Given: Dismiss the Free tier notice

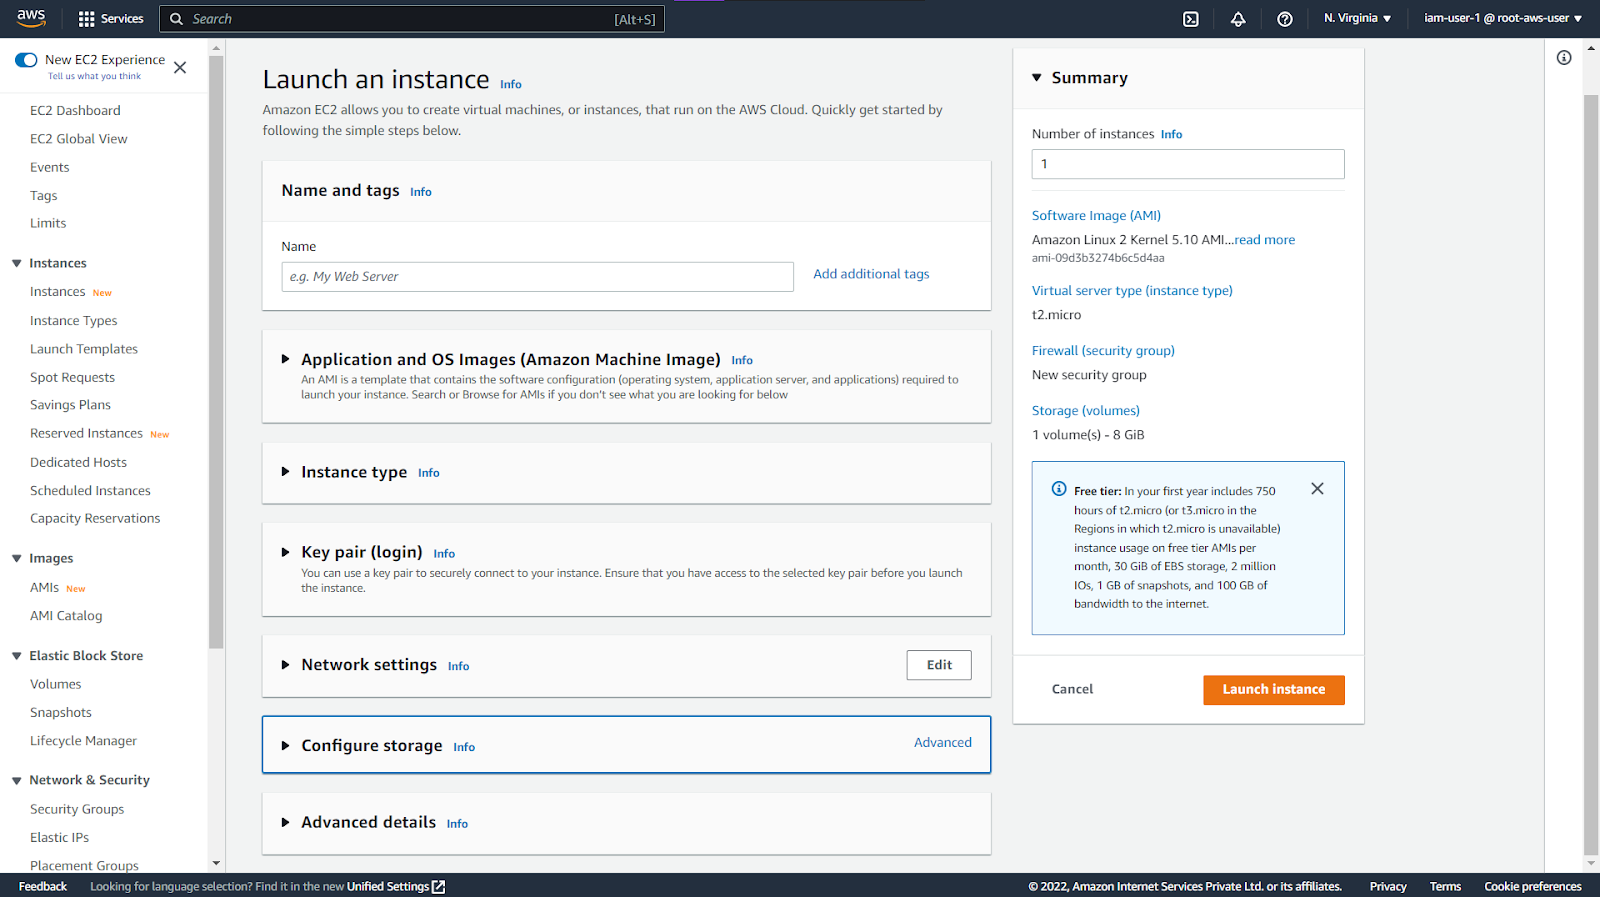Looking at the screenshot, I should (1317, 489).
